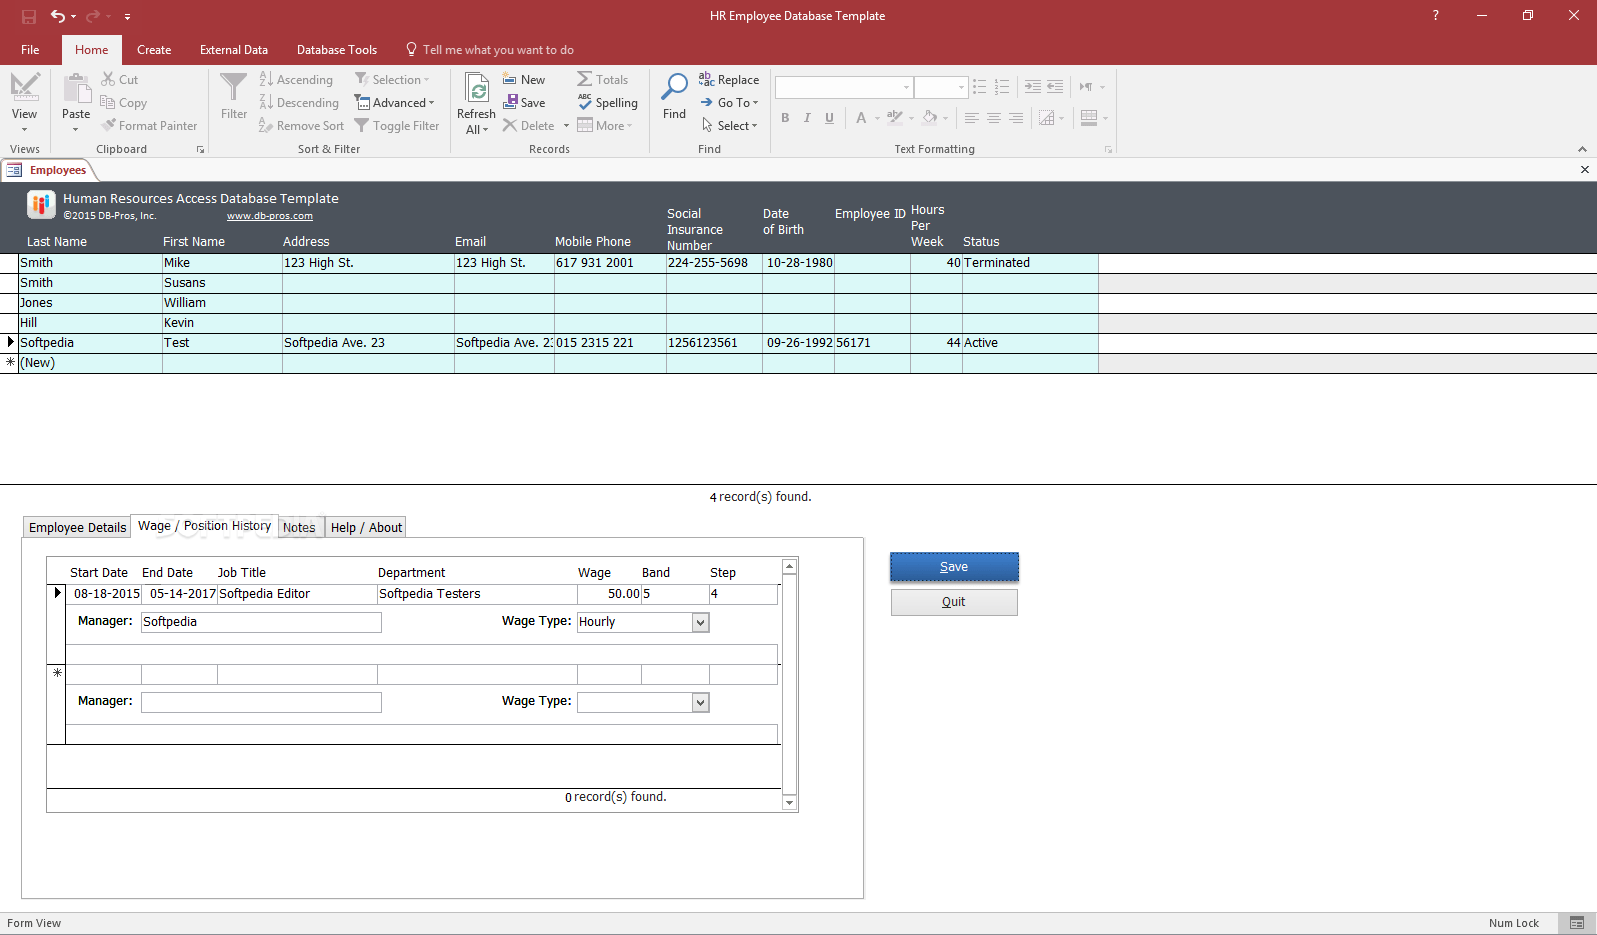Sort records Ascending
This screenshot has height=935, width=1597.
[x=296, y=79]
